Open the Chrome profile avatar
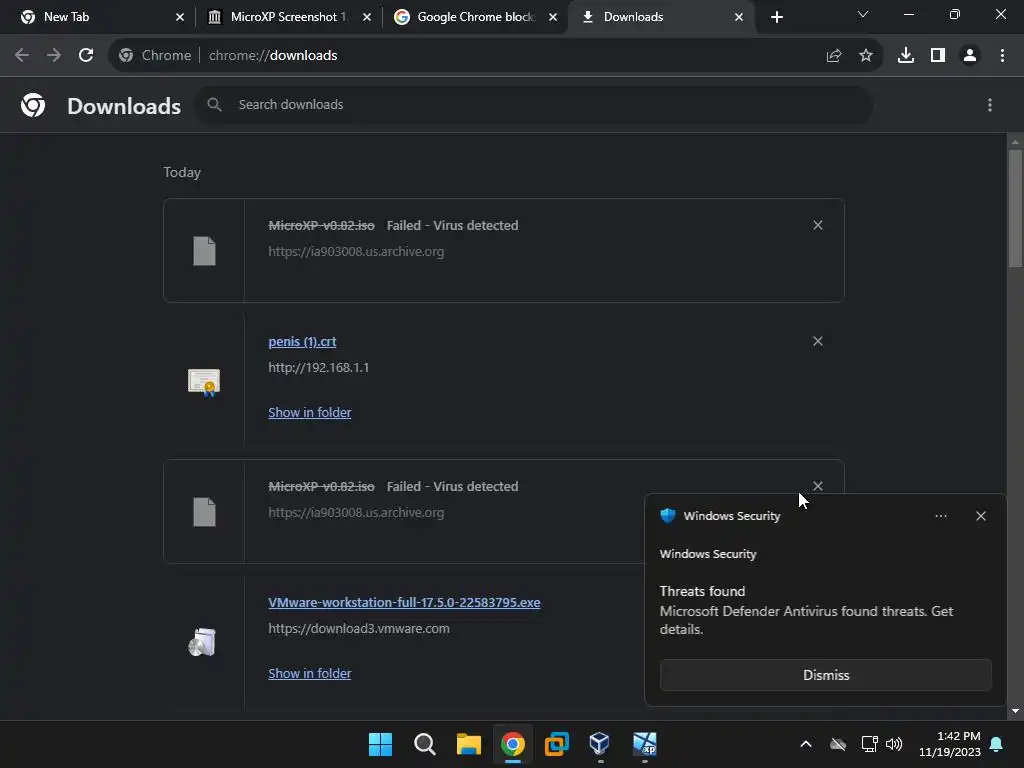This screenshot has width=1024, height=768. coord(970,56)
